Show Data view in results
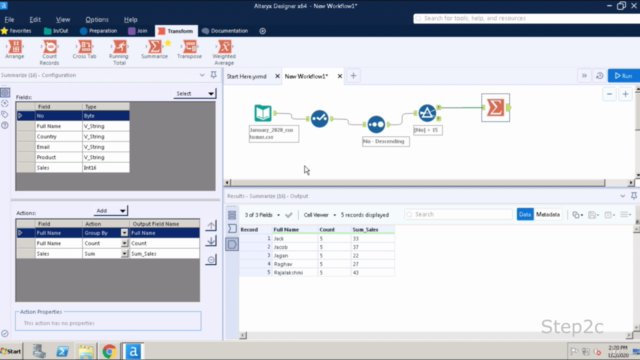640x360 pixels. pyautogui.click(x=525, y=215)
